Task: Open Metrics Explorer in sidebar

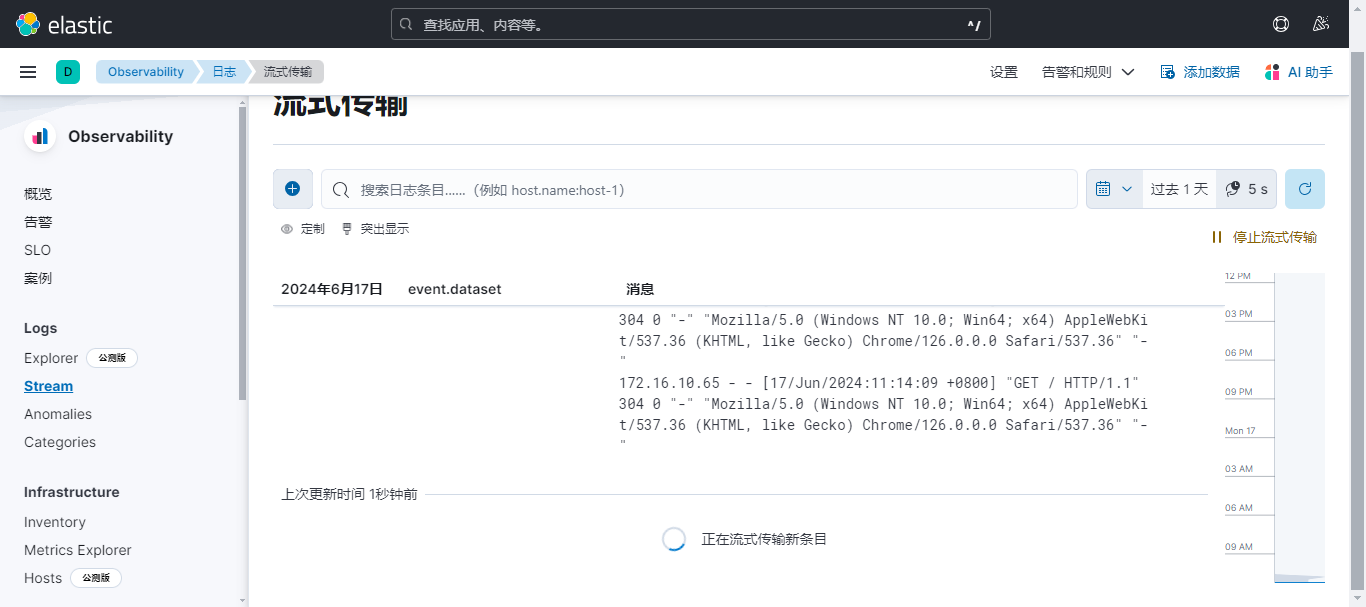Action: pos(78,550)
